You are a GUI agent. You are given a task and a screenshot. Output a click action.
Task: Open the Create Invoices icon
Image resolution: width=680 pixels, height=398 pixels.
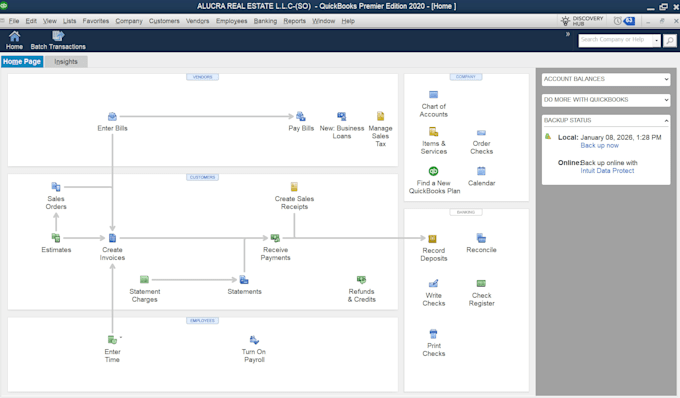[112, 238]
